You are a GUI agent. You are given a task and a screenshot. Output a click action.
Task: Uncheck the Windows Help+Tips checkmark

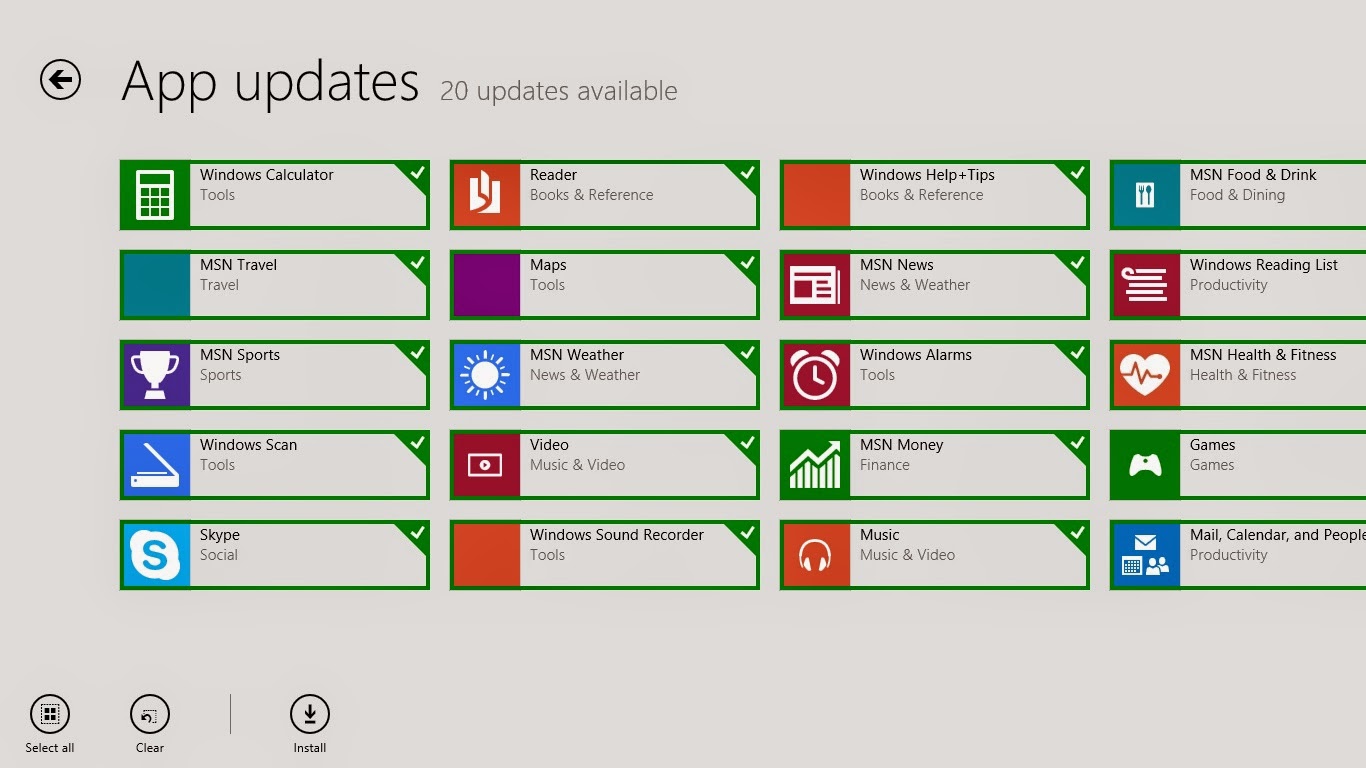pos(1076,174)
